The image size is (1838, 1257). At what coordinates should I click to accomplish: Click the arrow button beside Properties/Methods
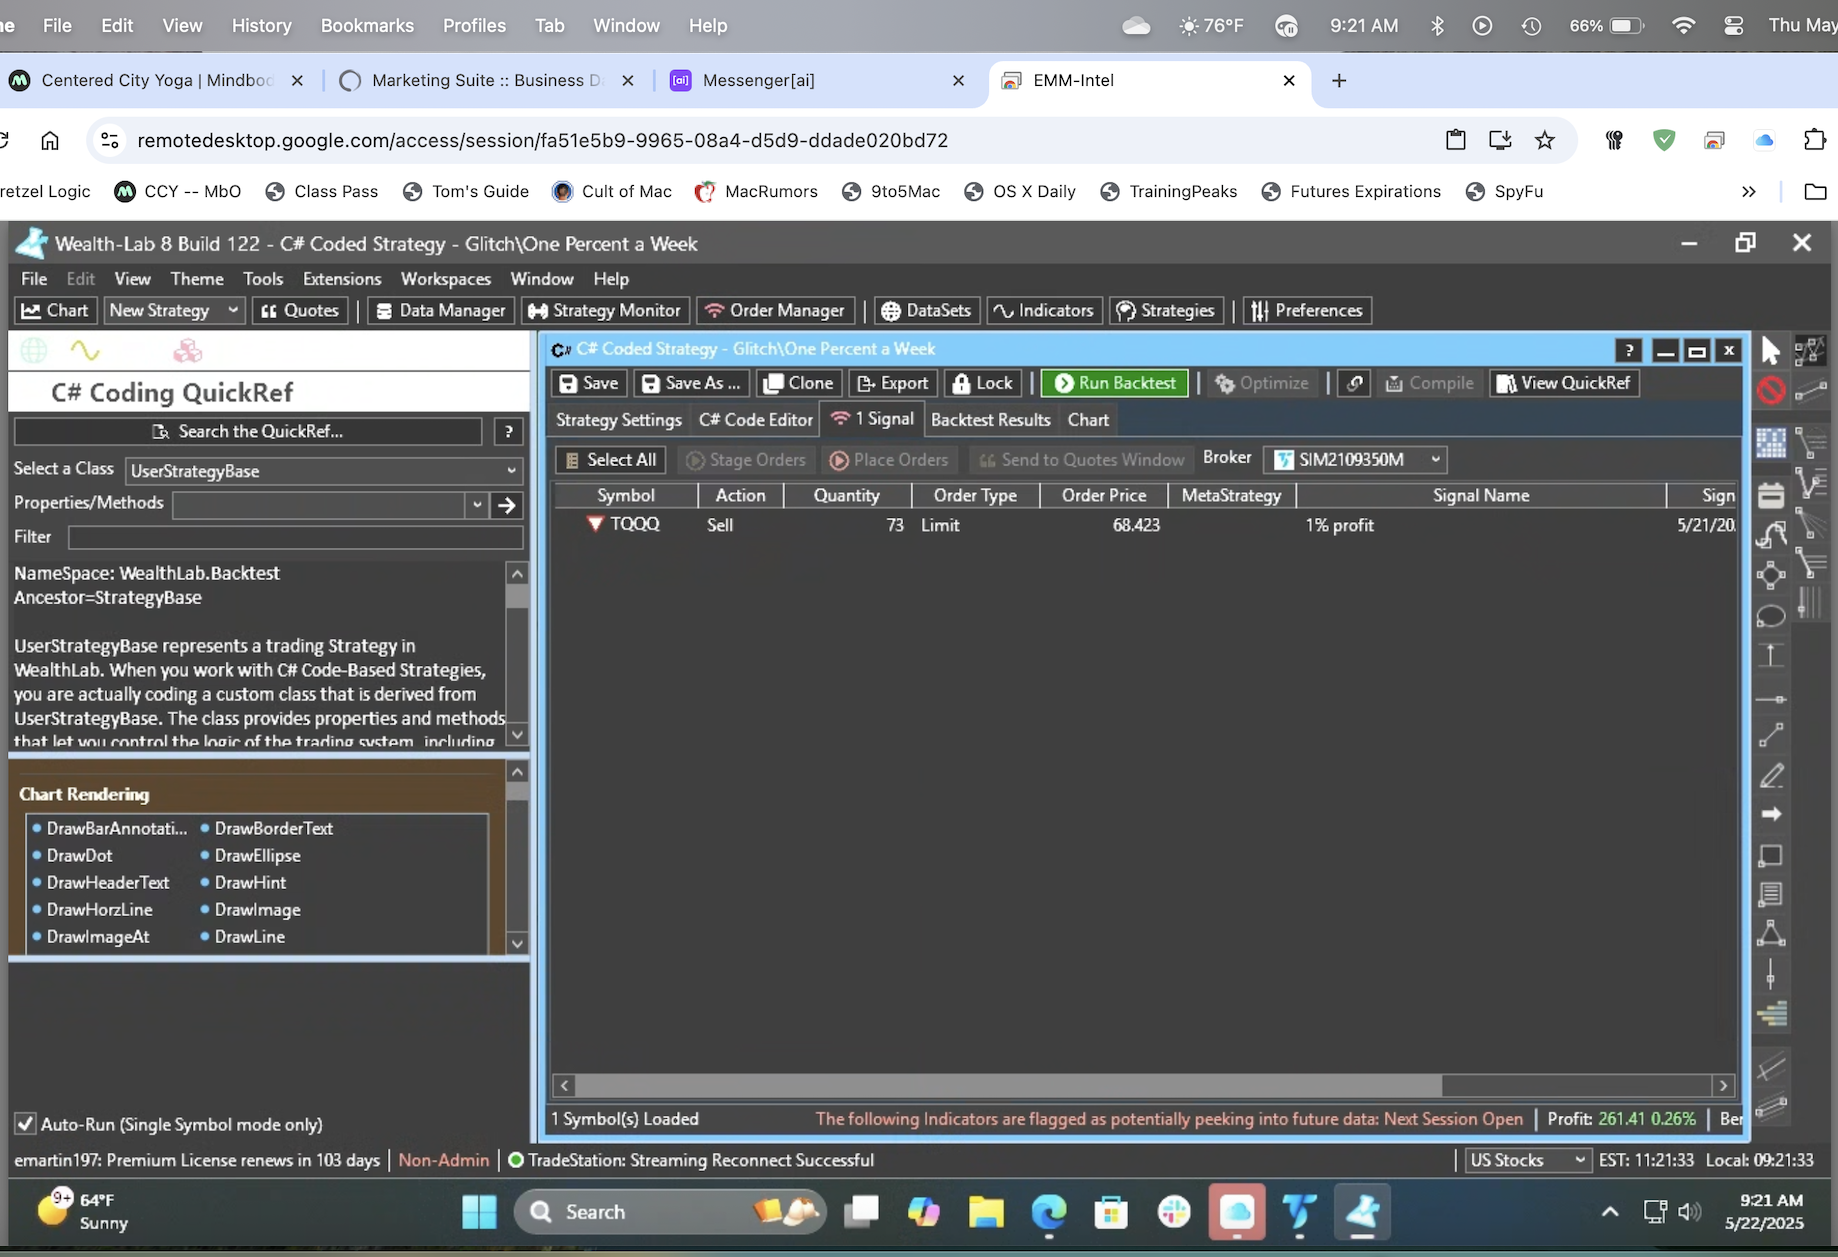point(507,505)
